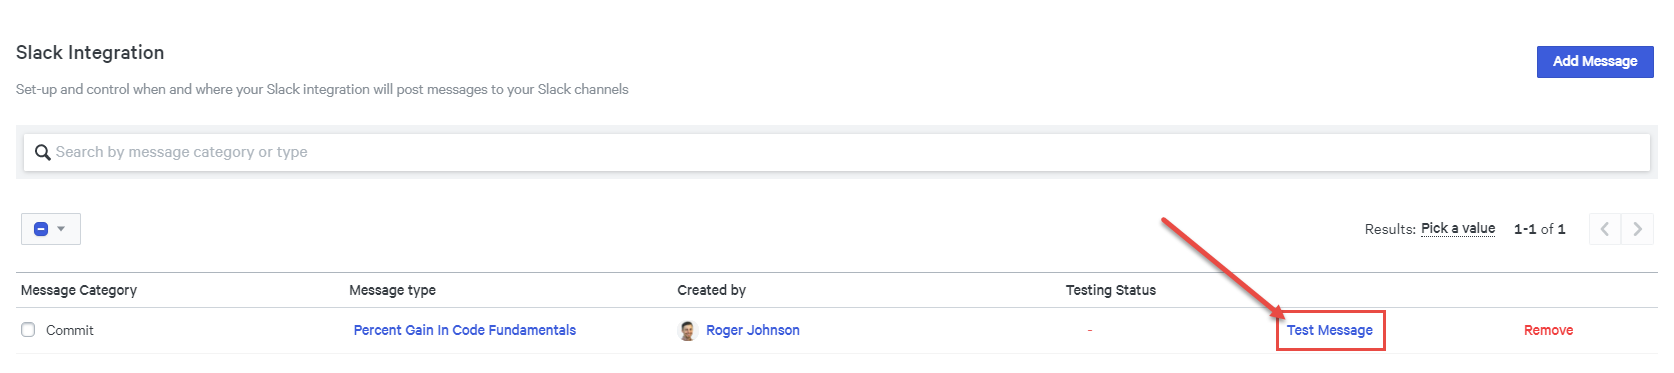Click the 1-1 of 1 results counter
Viewport: 1674px width, 373px height.
point(1539,229)
